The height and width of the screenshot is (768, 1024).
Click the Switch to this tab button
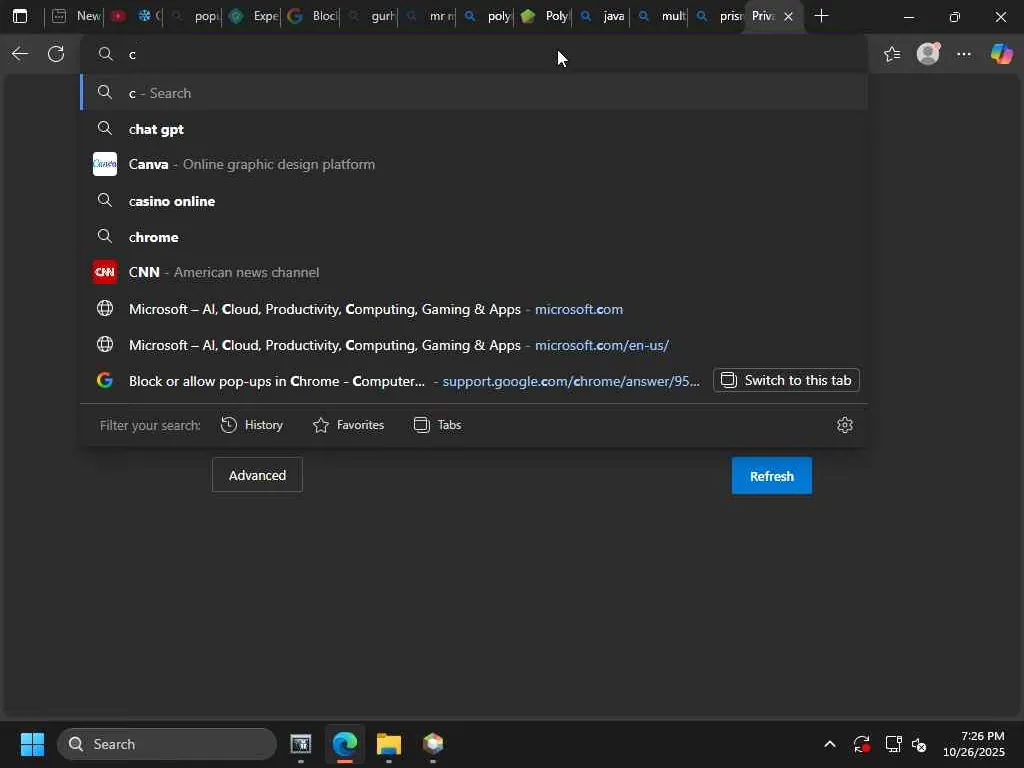click(786, 380)
